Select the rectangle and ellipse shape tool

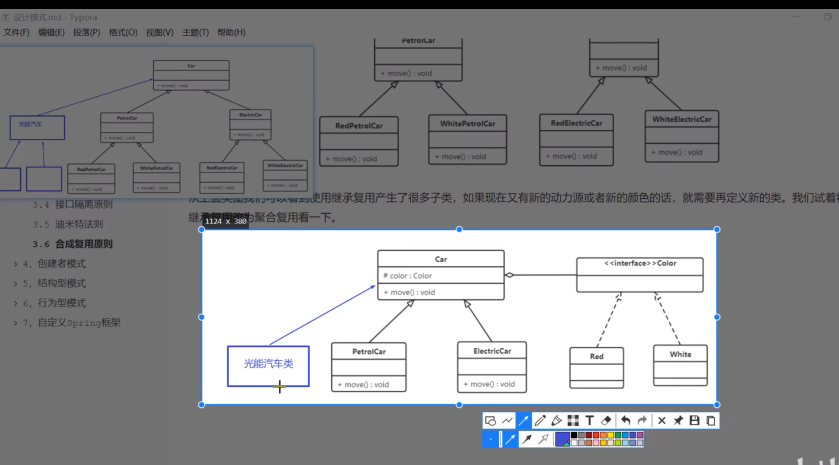click(490, 421)
